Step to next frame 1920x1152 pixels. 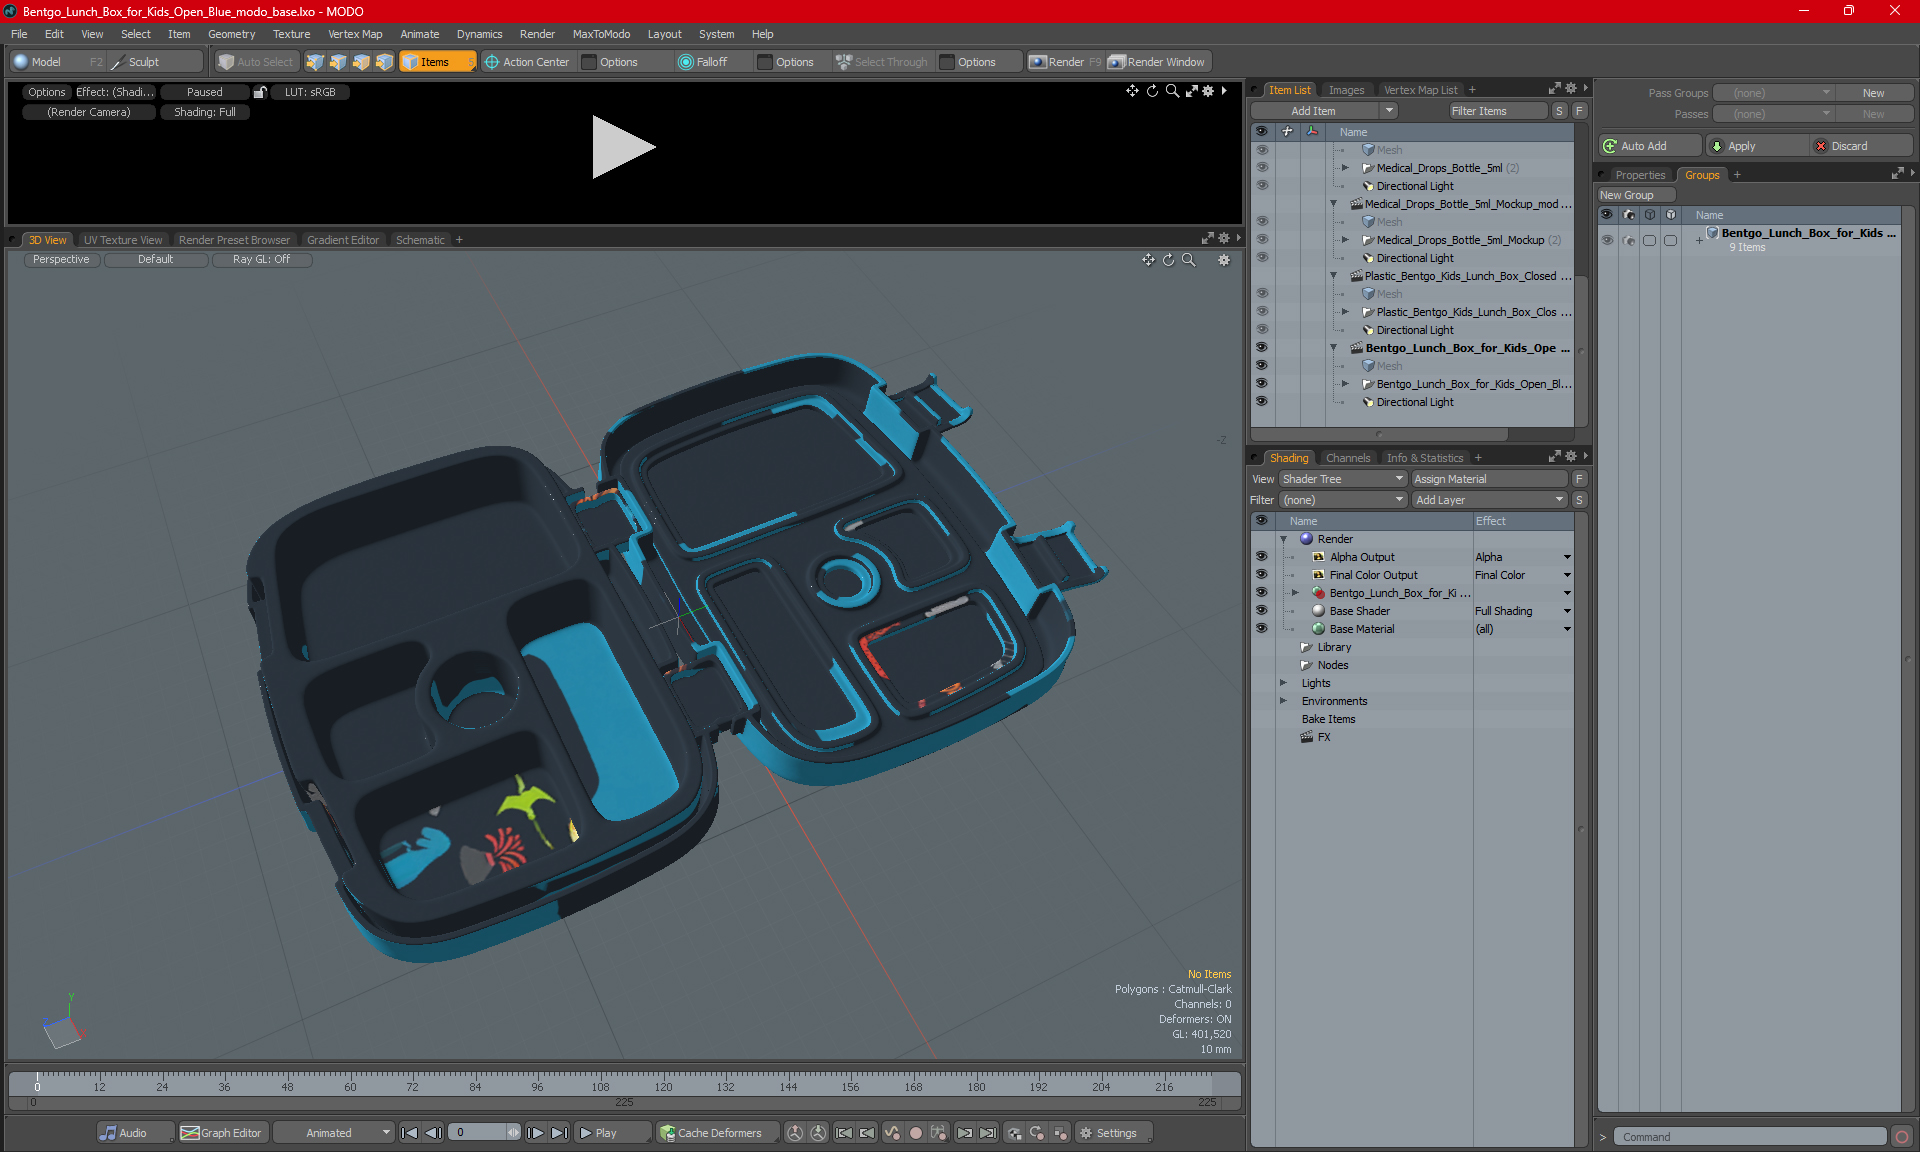[536, 1133]
